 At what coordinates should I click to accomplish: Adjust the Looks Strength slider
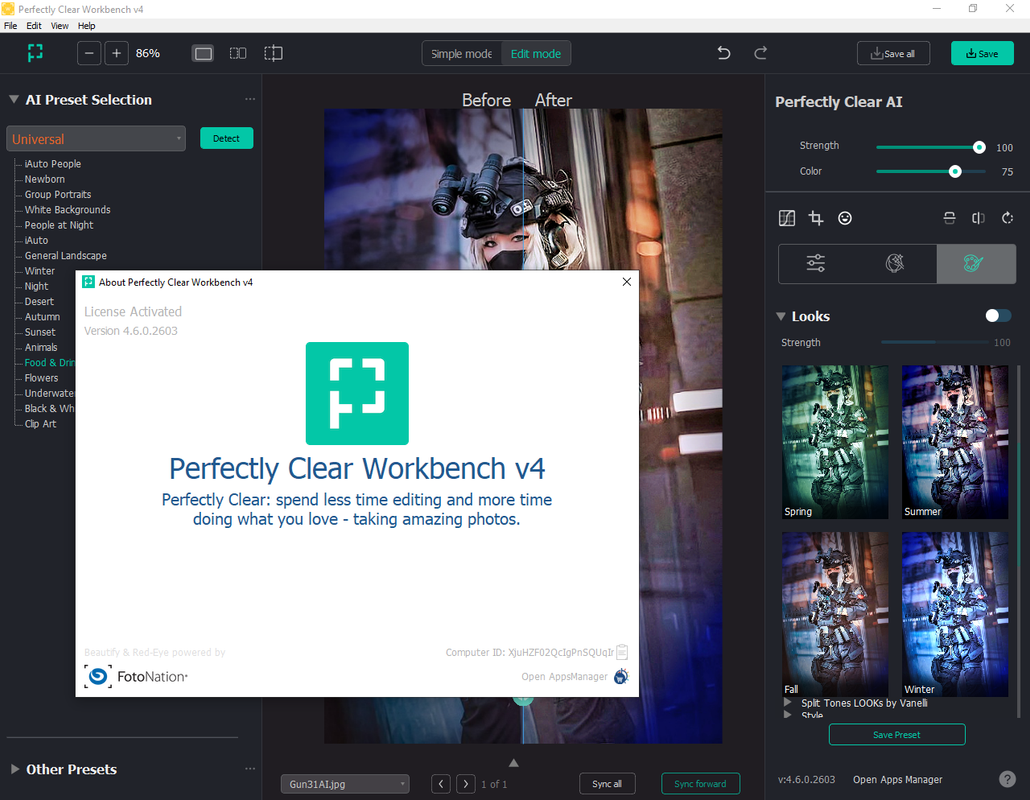[x=935, y=342]
